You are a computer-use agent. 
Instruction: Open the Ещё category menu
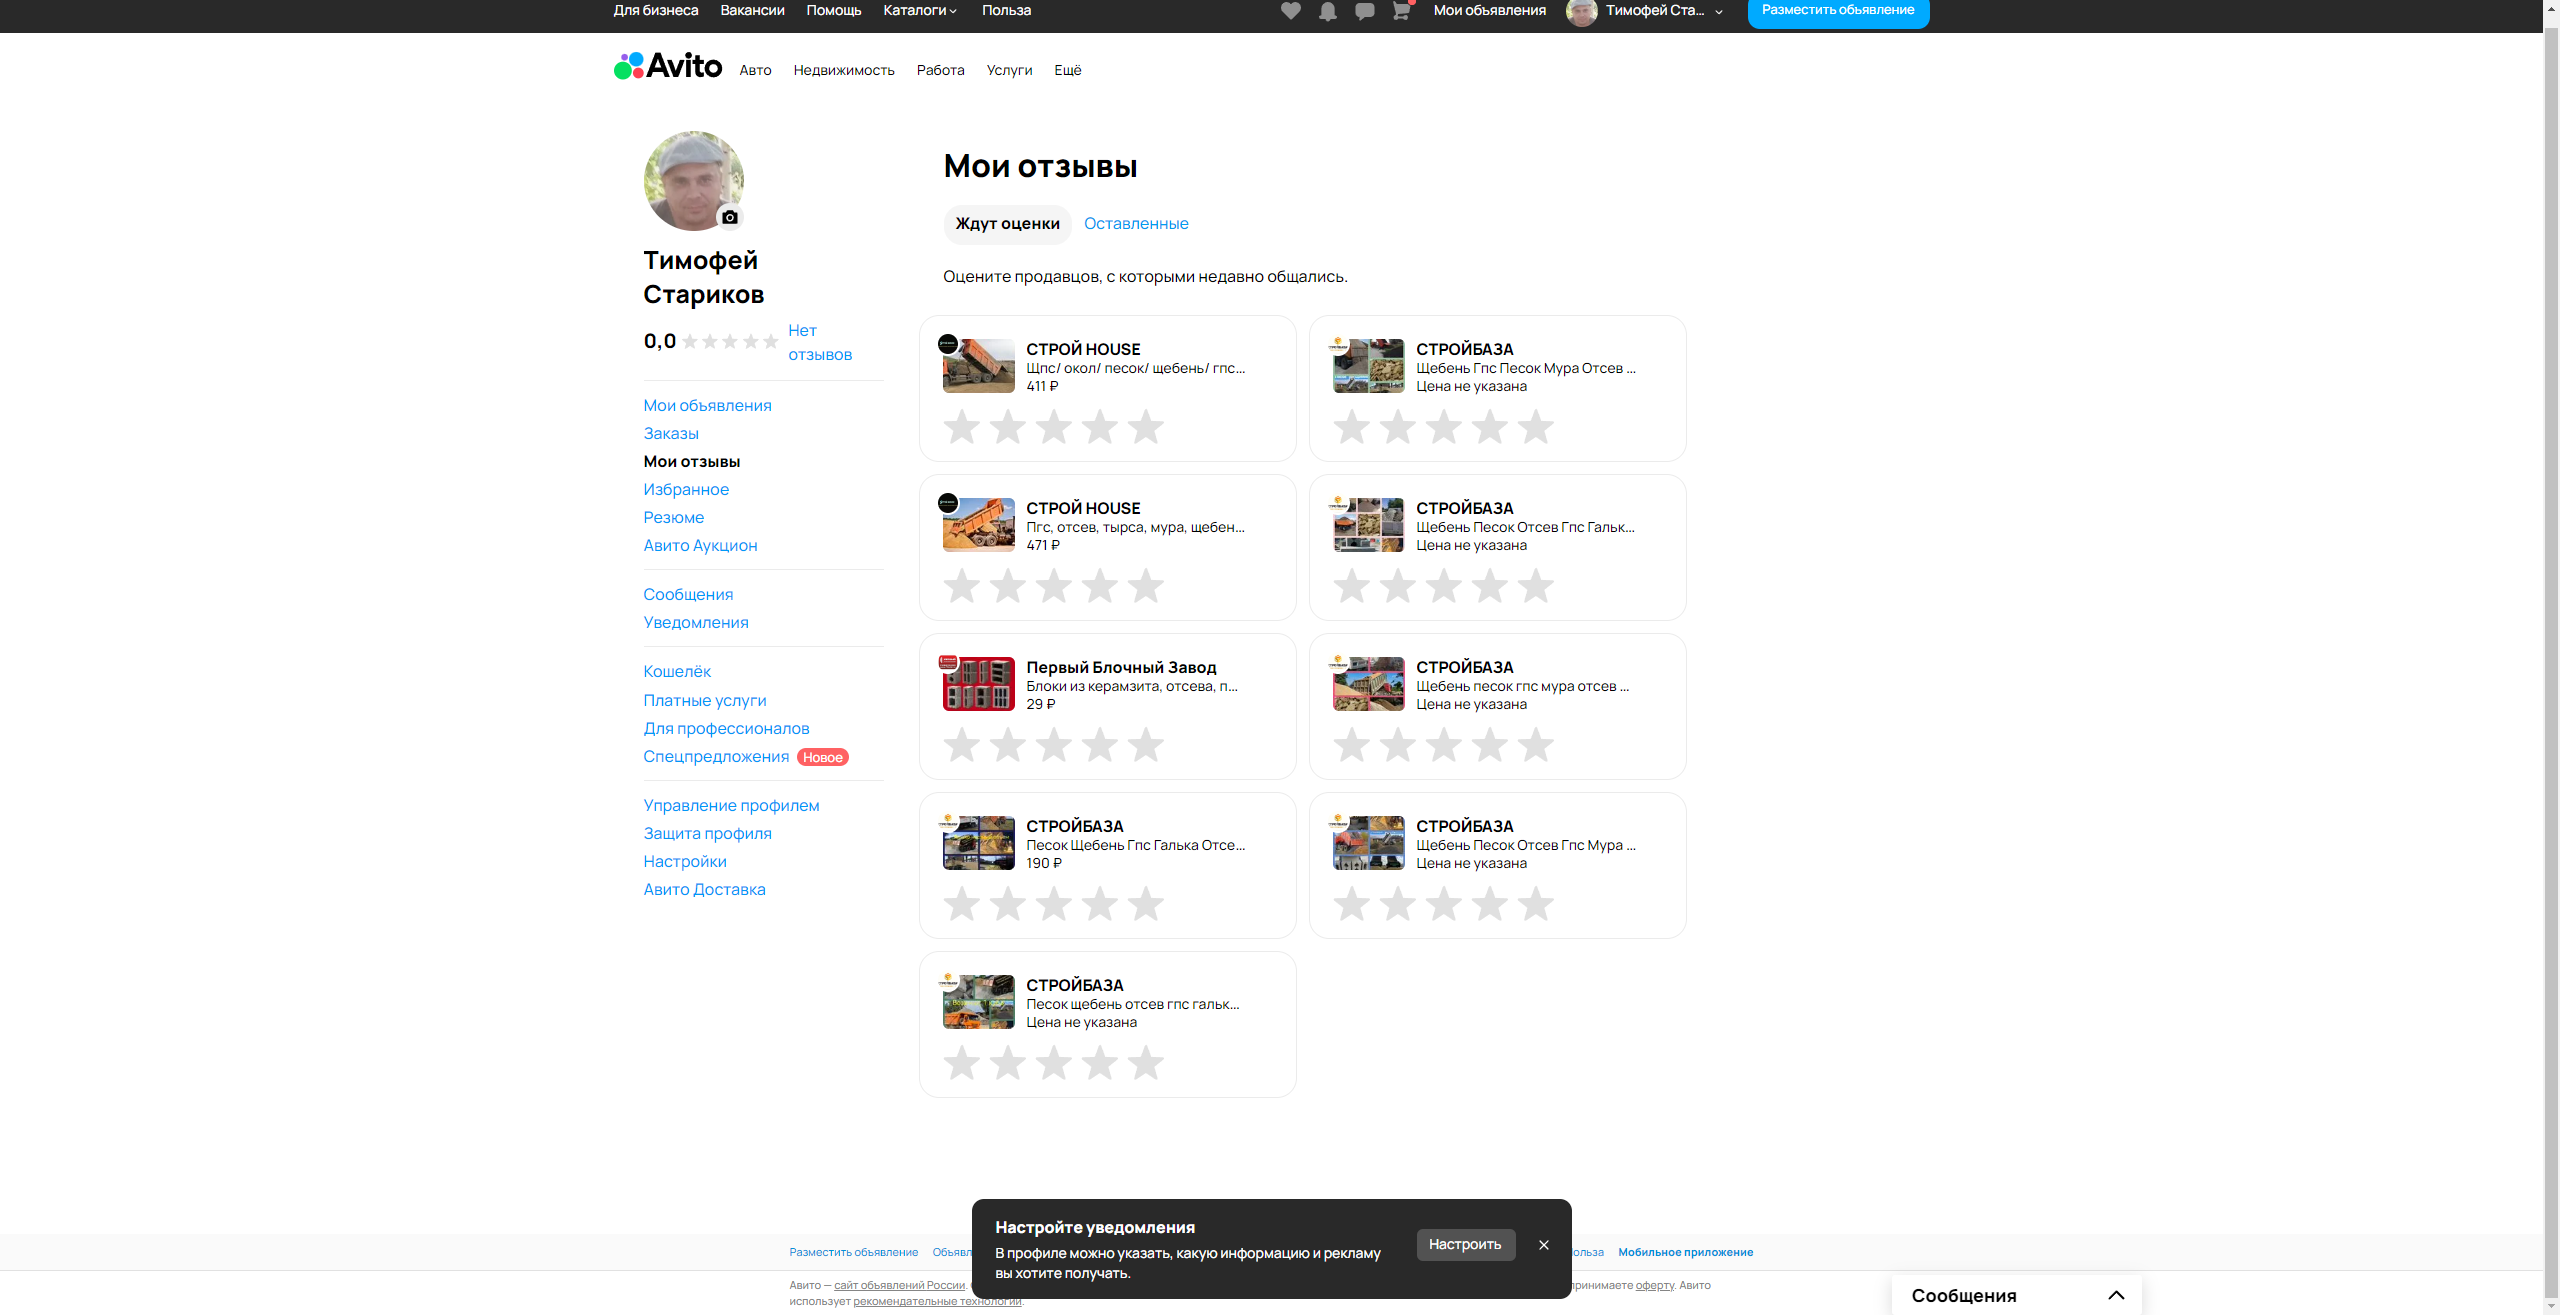[x=1067, y=70]
